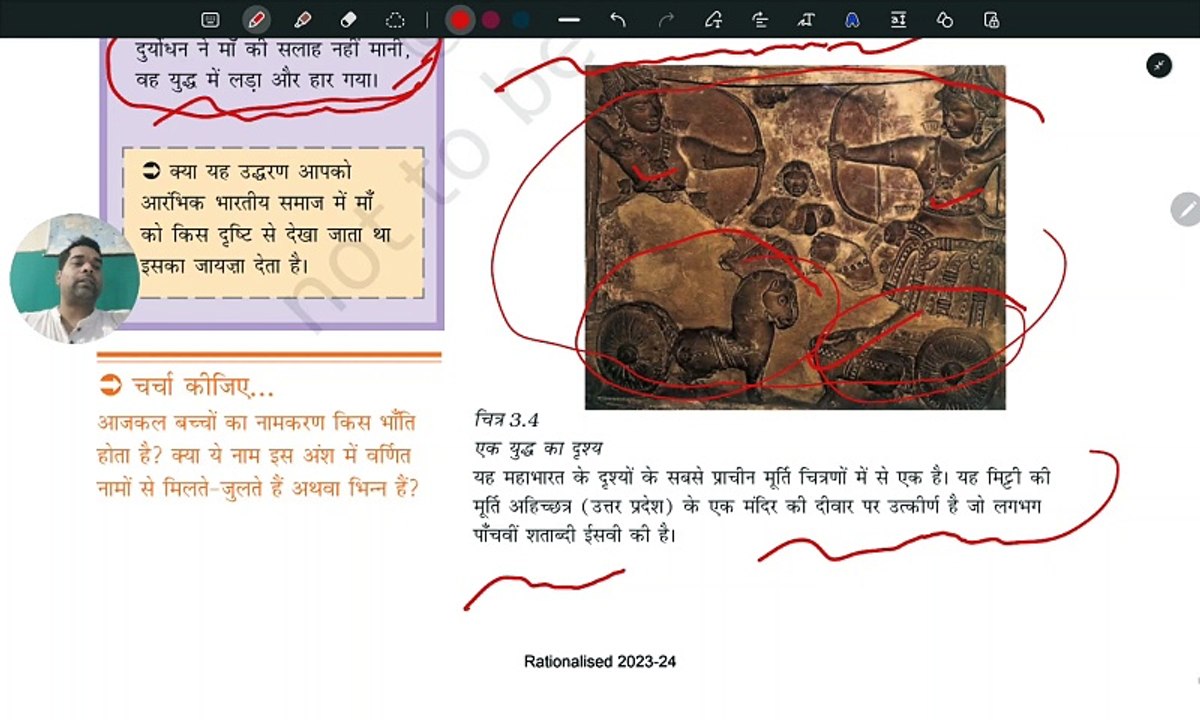Choose the red ink color
The width and height of the screenshot is (1200, 720).
460,19
